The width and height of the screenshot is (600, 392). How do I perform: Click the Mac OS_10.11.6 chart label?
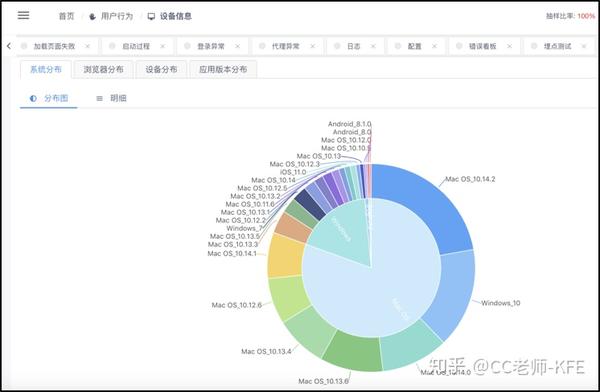click(x=250, y=204)
